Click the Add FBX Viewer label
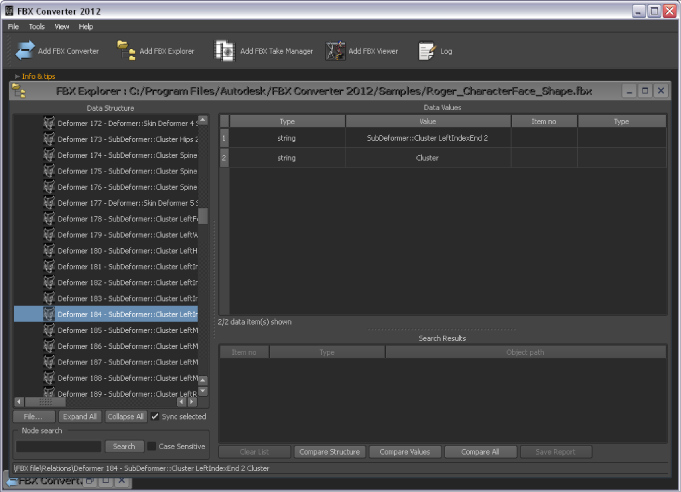The height and width of the screenshot is (492, 681). click(373, 51)
